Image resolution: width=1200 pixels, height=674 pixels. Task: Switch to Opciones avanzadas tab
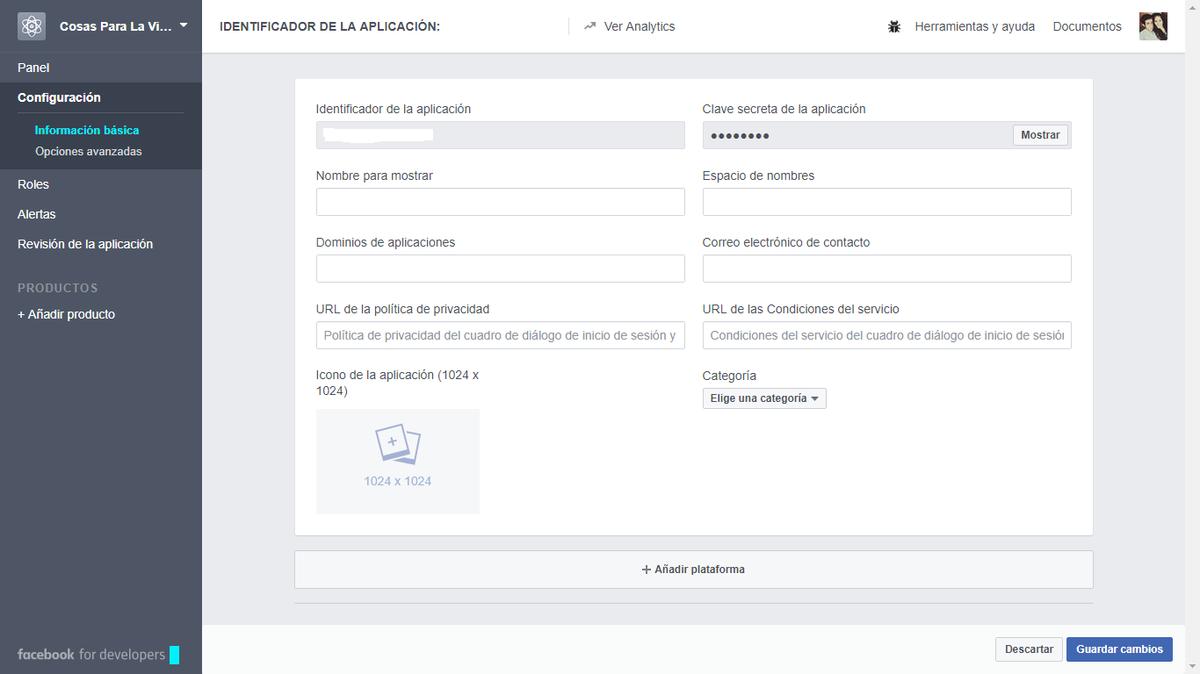(86, 151)
